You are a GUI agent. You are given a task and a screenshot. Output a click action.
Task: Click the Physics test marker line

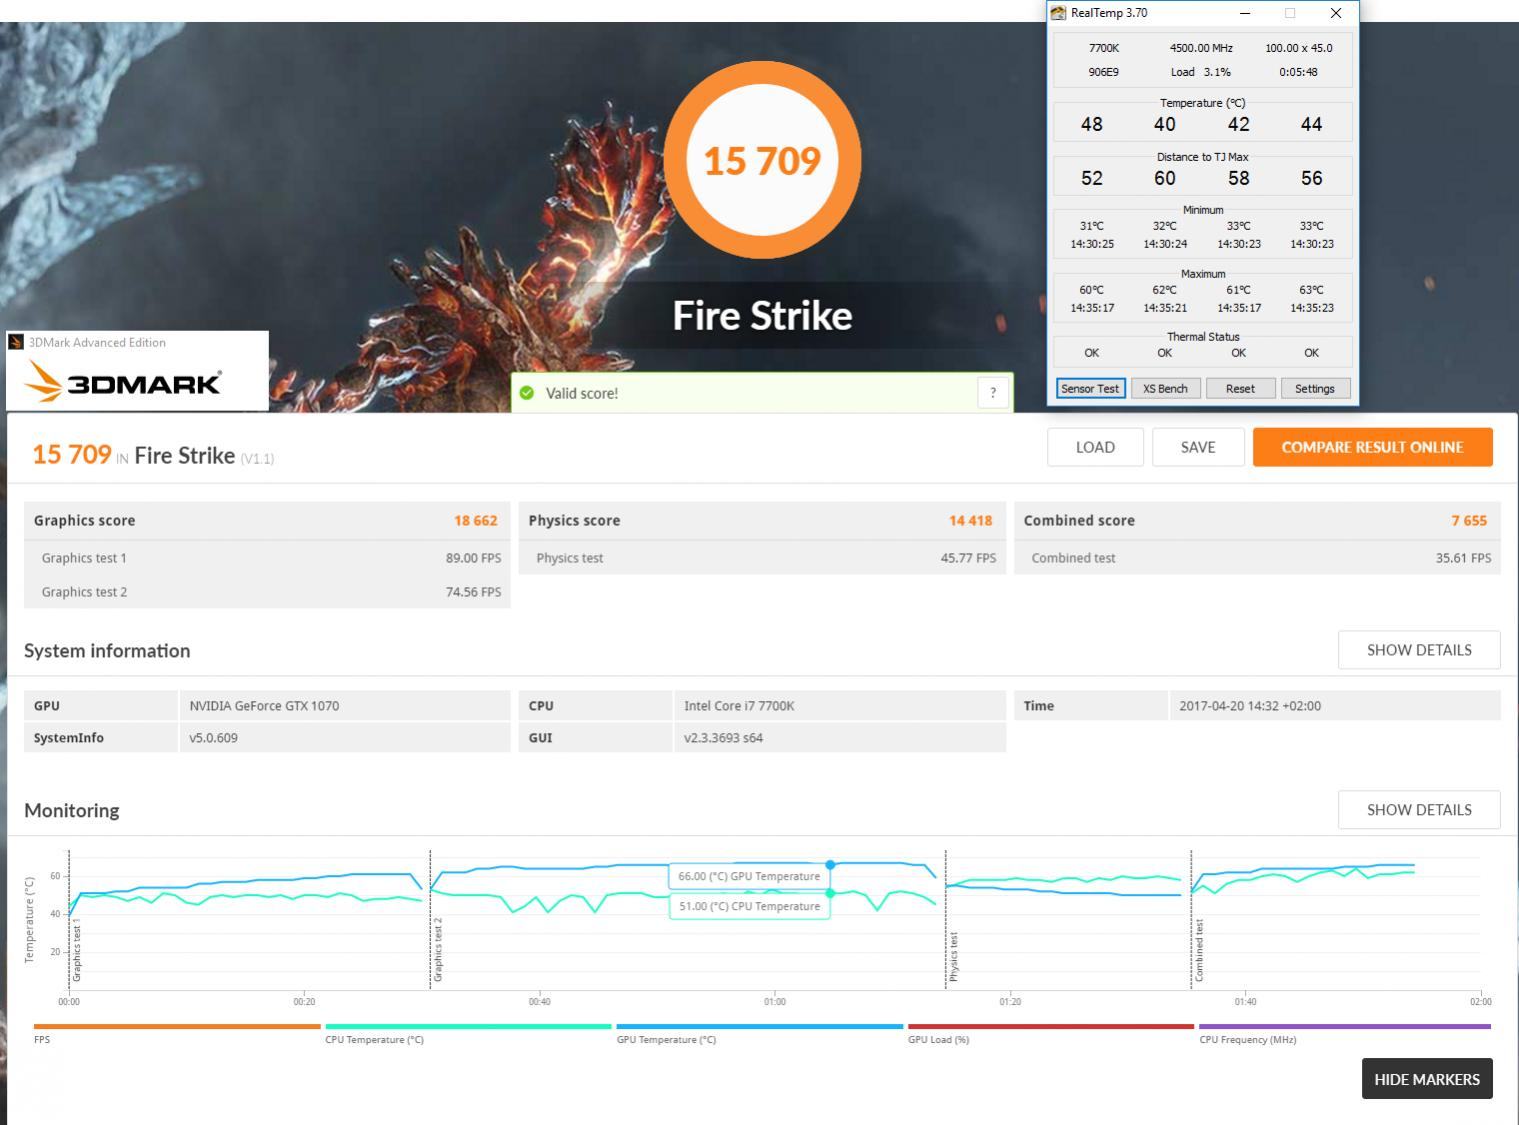coord(946,920)
